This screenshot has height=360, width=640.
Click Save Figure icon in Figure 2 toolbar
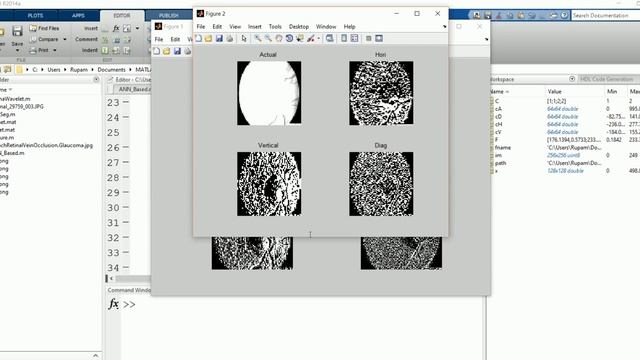pos(219,38)
